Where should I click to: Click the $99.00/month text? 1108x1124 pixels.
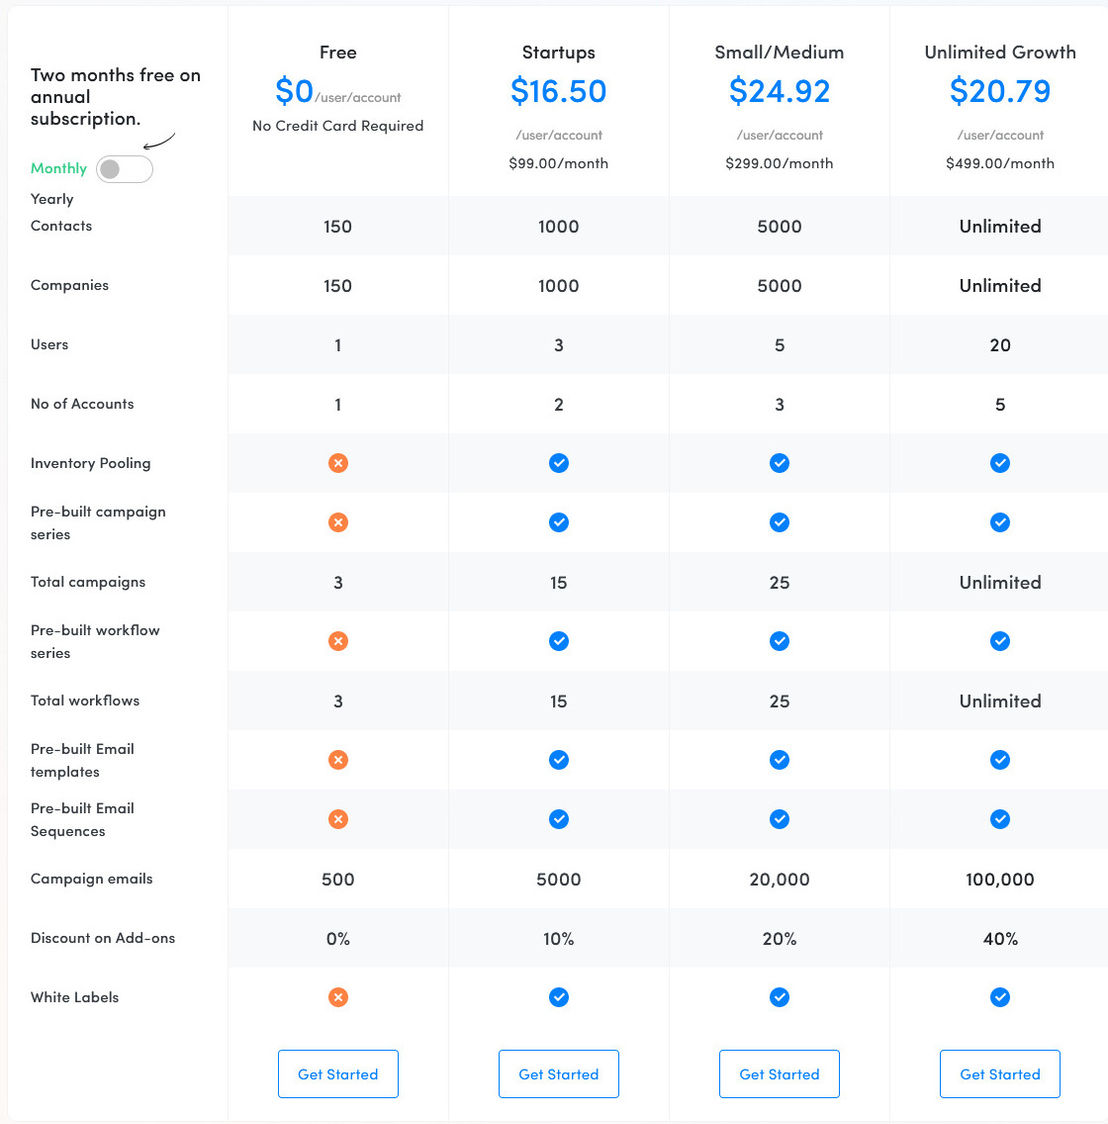(x=559, y=163)
